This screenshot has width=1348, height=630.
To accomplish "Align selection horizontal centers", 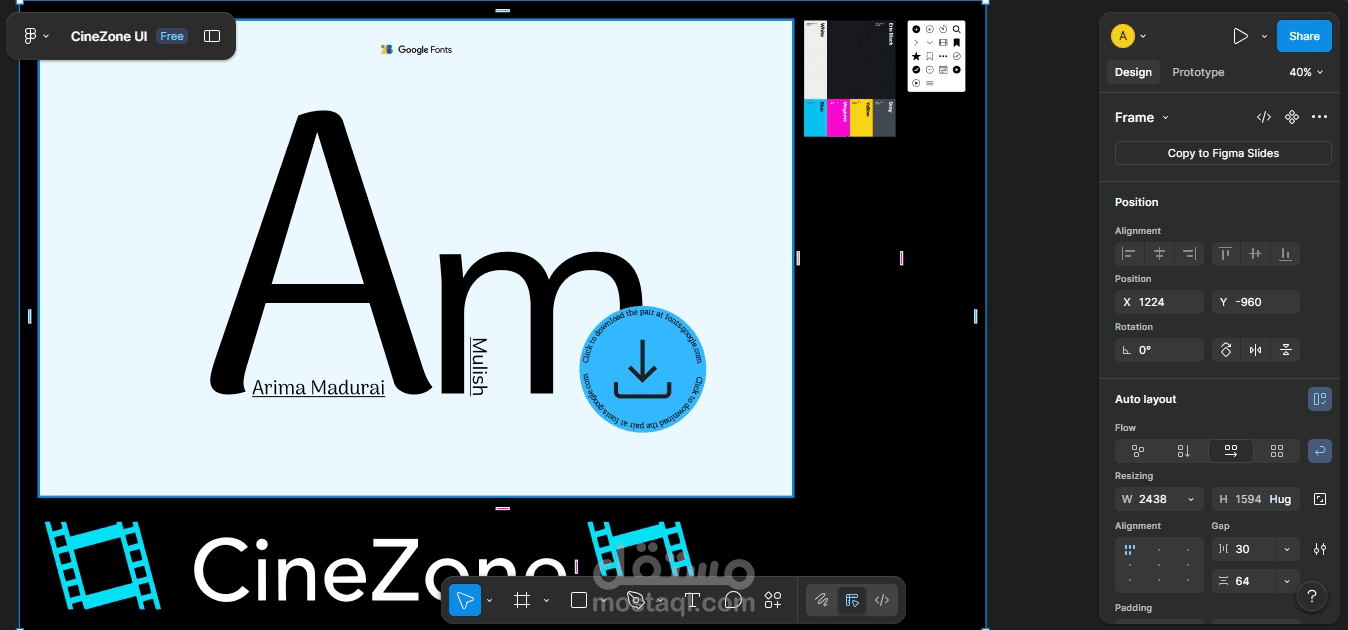I will pyautogui.click(x=1159, y=254).
